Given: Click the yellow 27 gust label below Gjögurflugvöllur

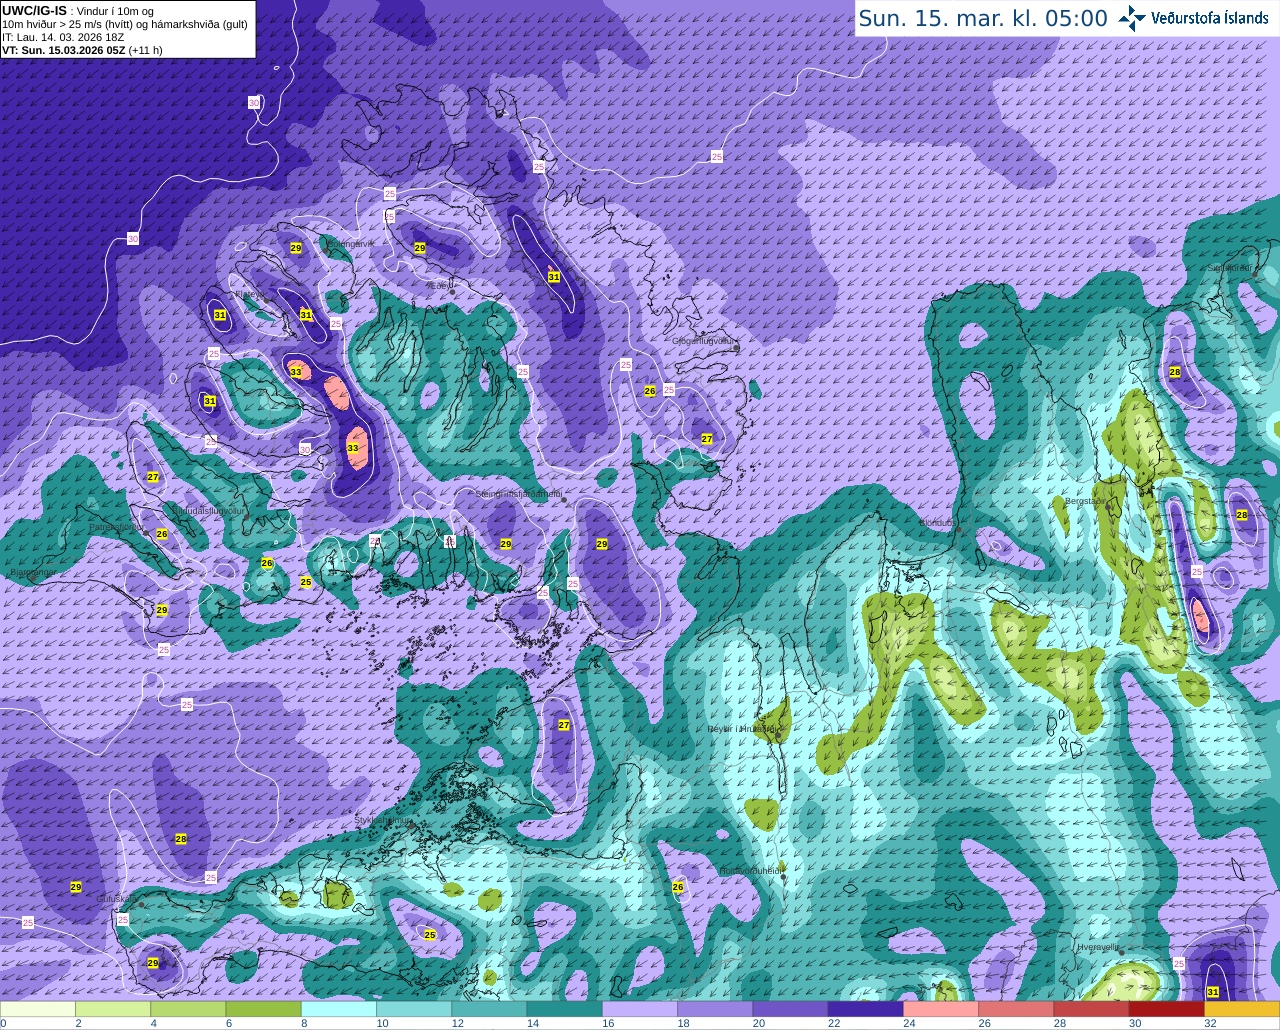Looking at the screenshot, I should 707,439.
